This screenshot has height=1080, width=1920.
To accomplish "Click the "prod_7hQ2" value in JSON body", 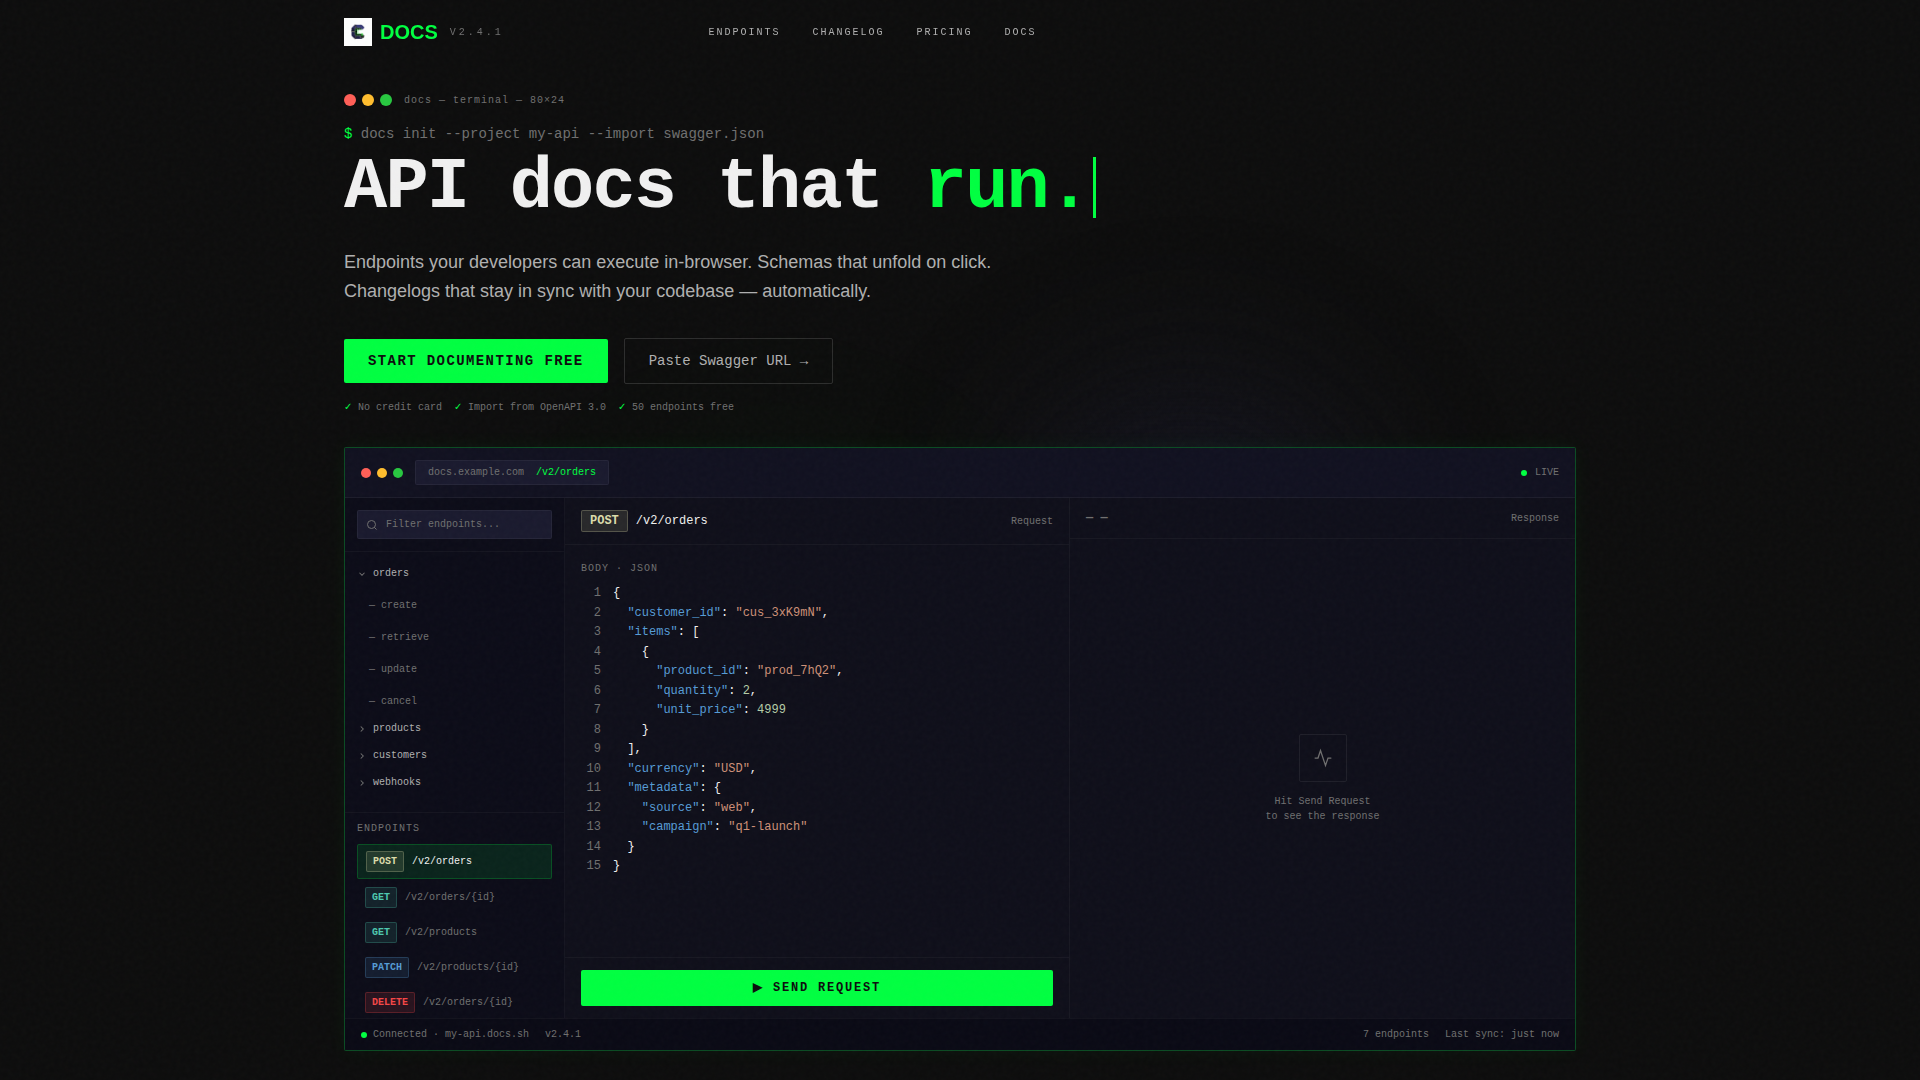I will pyautogui.click(x=796, y=670).
